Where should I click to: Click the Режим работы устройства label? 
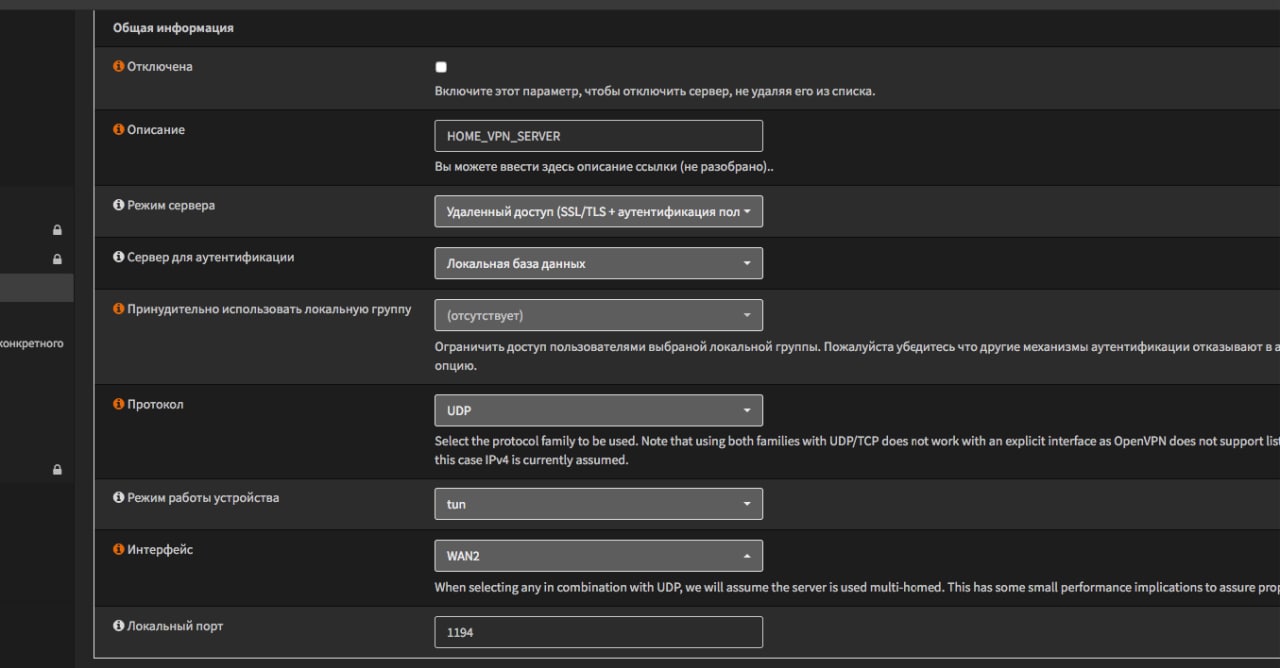click(x=203, y=498)
